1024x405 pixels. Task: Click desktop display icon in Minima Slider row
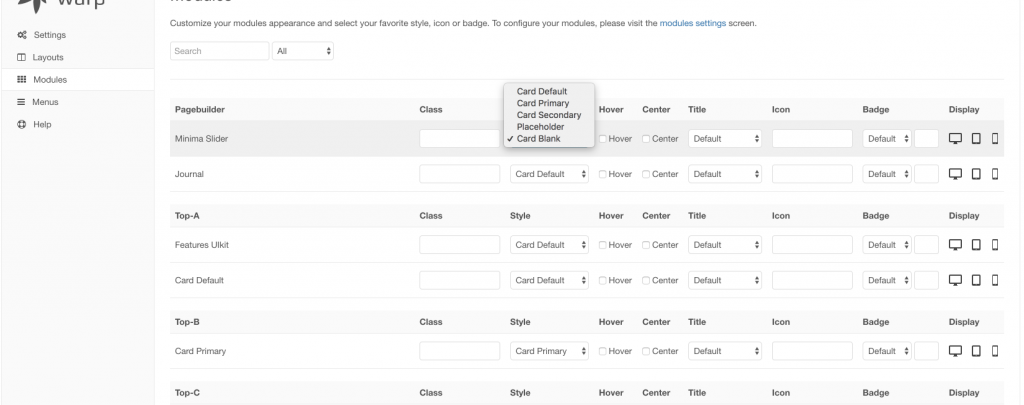point(955,139)
